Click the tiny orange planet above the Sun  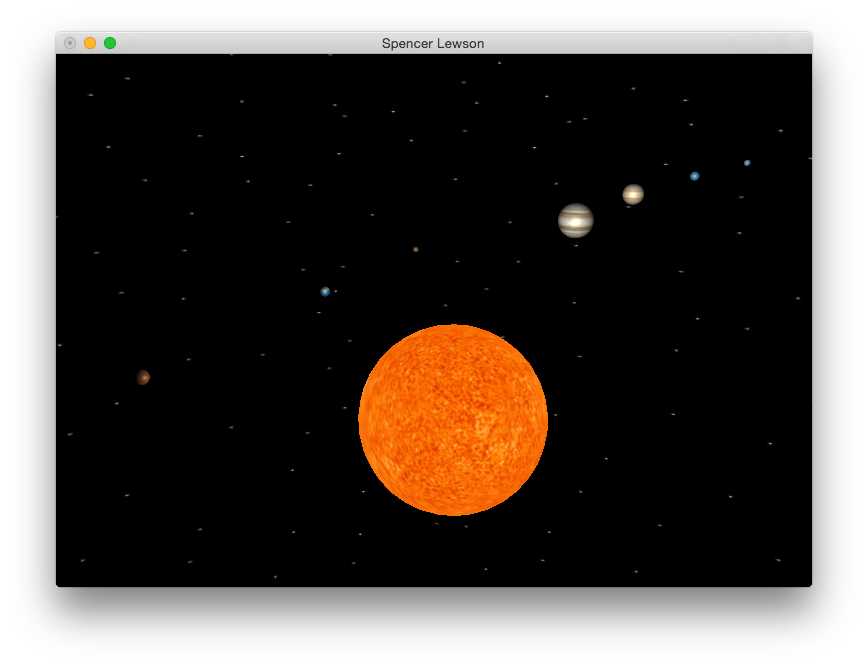[x=416, y=249]
